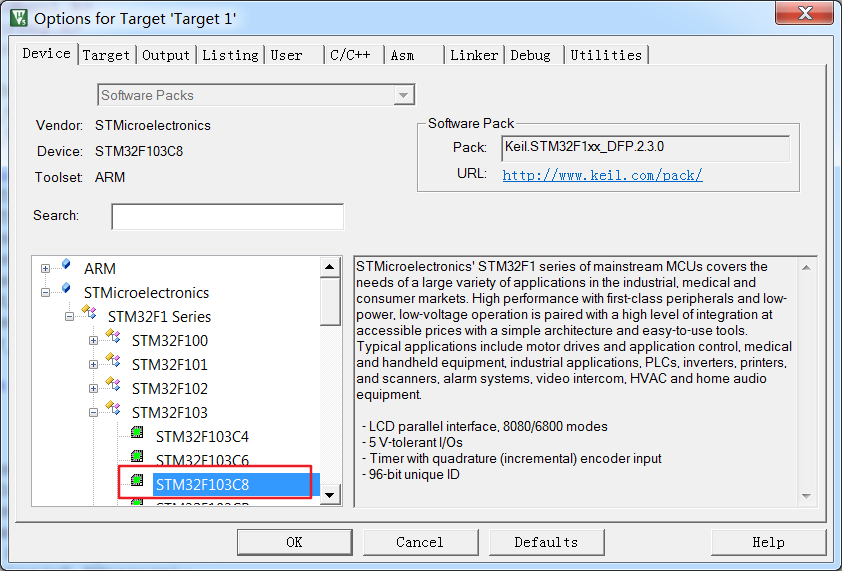842x571 pixels.
Task: Switch to the Output tab
Action: coord(166,55)
